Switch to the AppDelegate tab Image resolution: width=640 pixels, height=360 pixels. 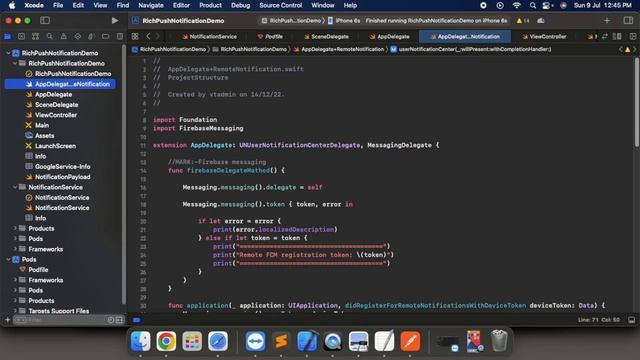coord(389,36)
